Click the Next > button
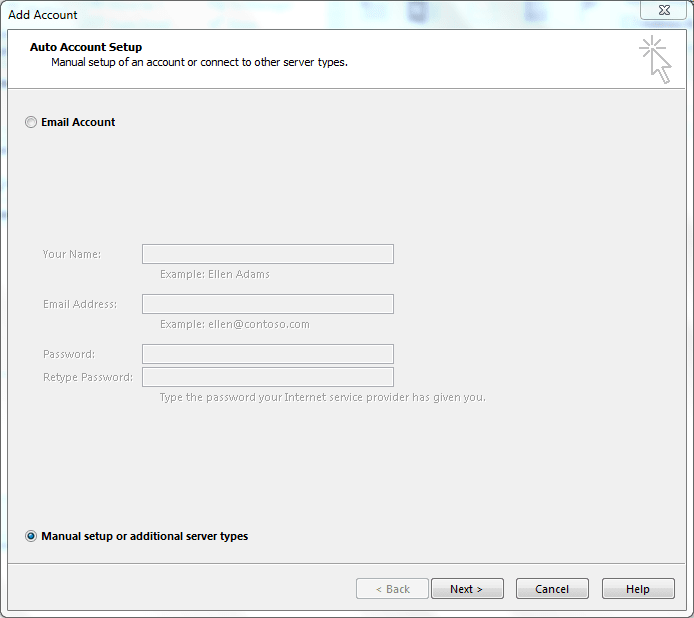 tap(467, 589)
